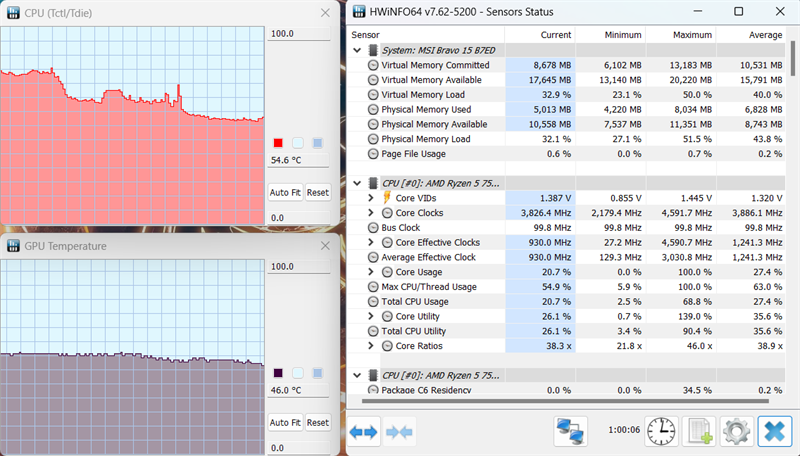Click Reset in CPU graph window

pyautogui.click(x=318, y=192)
